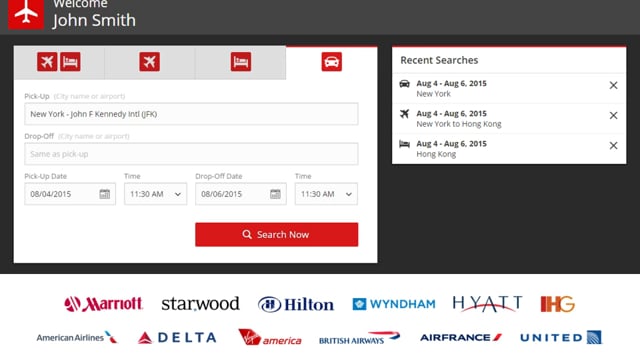640x360 pixels.
Task: Edit the Pick-Up location field
Action: tap(191, 114)
